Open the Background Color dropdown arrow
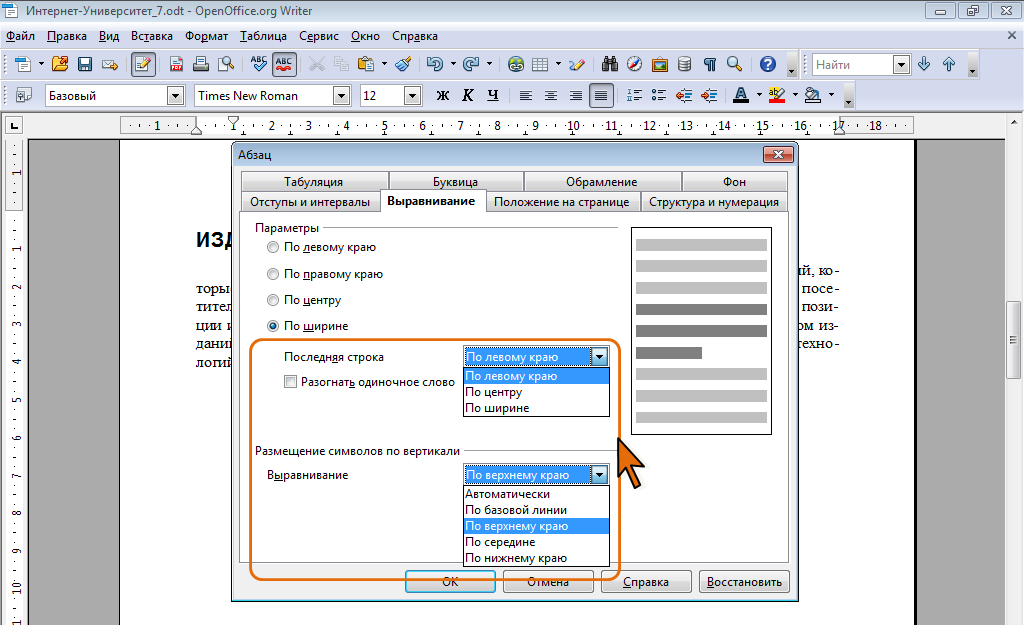 [x=831, y=95]
